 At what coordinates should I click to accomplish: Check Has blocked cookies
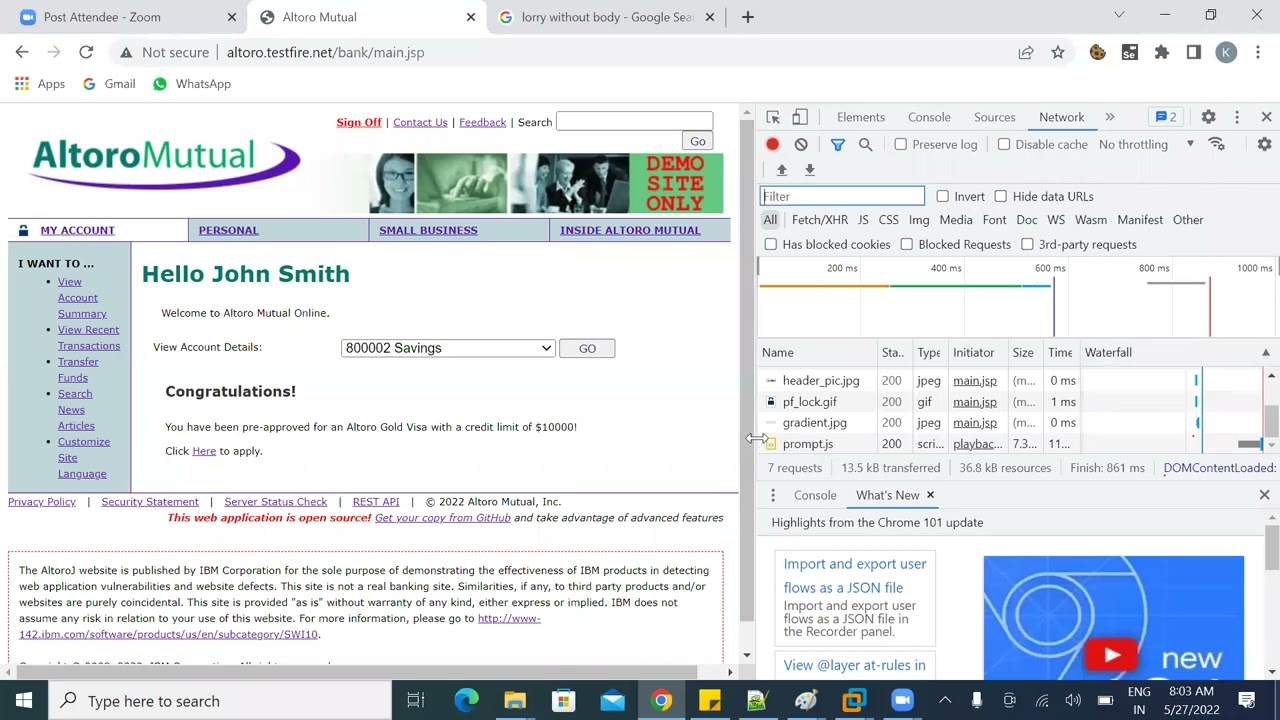pyautogui.click(x=770, y=244)
